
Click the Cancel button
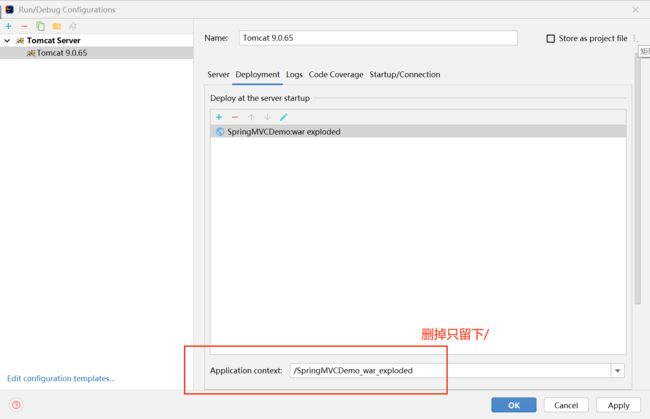(566, 405)
